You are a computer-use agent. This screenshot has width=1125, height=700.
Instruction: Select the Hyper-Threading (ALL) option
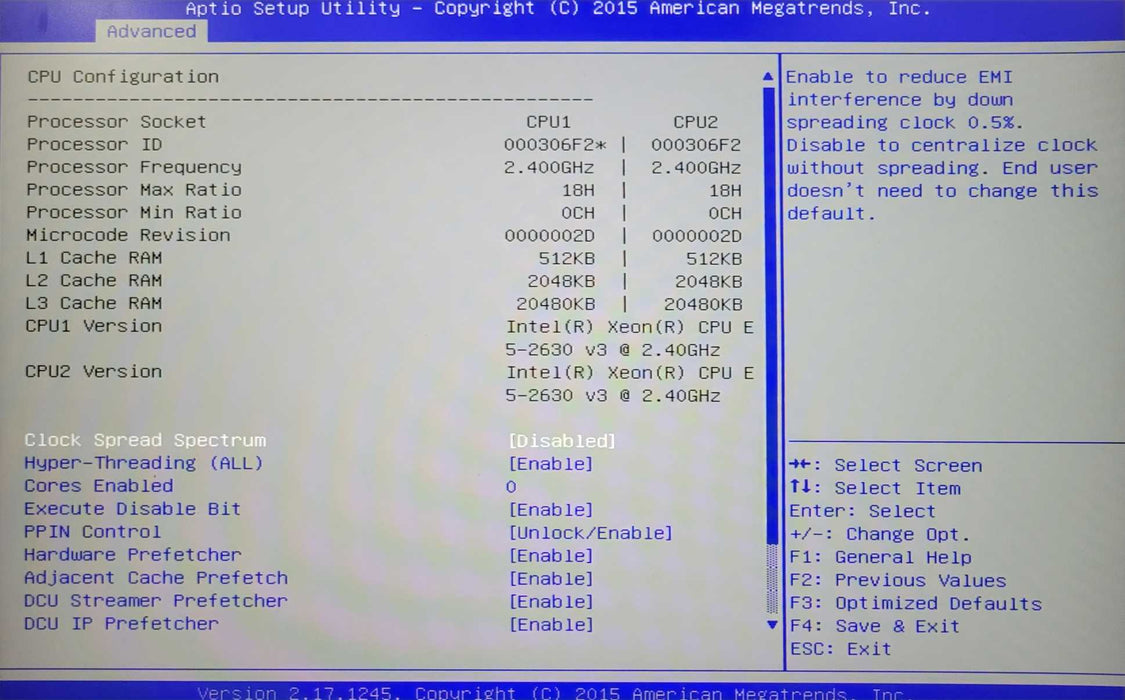click(143, 463)
